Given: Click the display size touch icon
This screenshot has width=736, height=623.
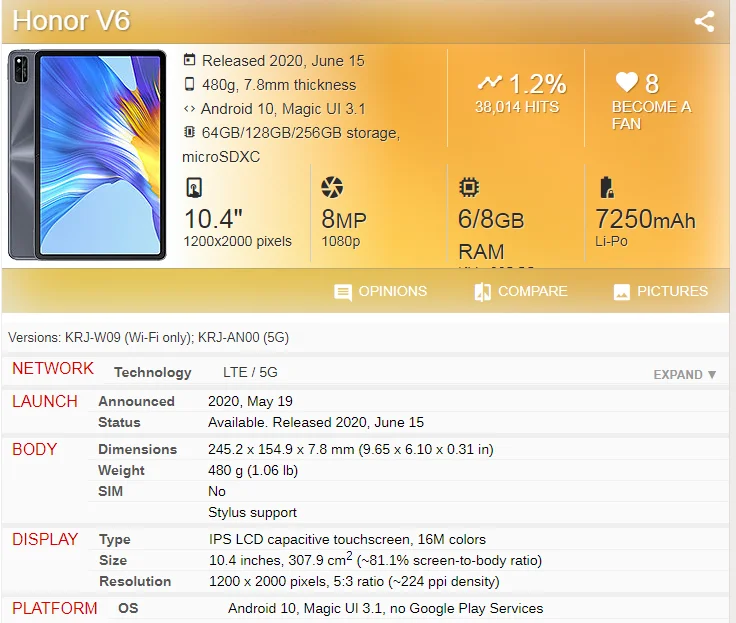Looking at the screenshot, I should 194,187.
